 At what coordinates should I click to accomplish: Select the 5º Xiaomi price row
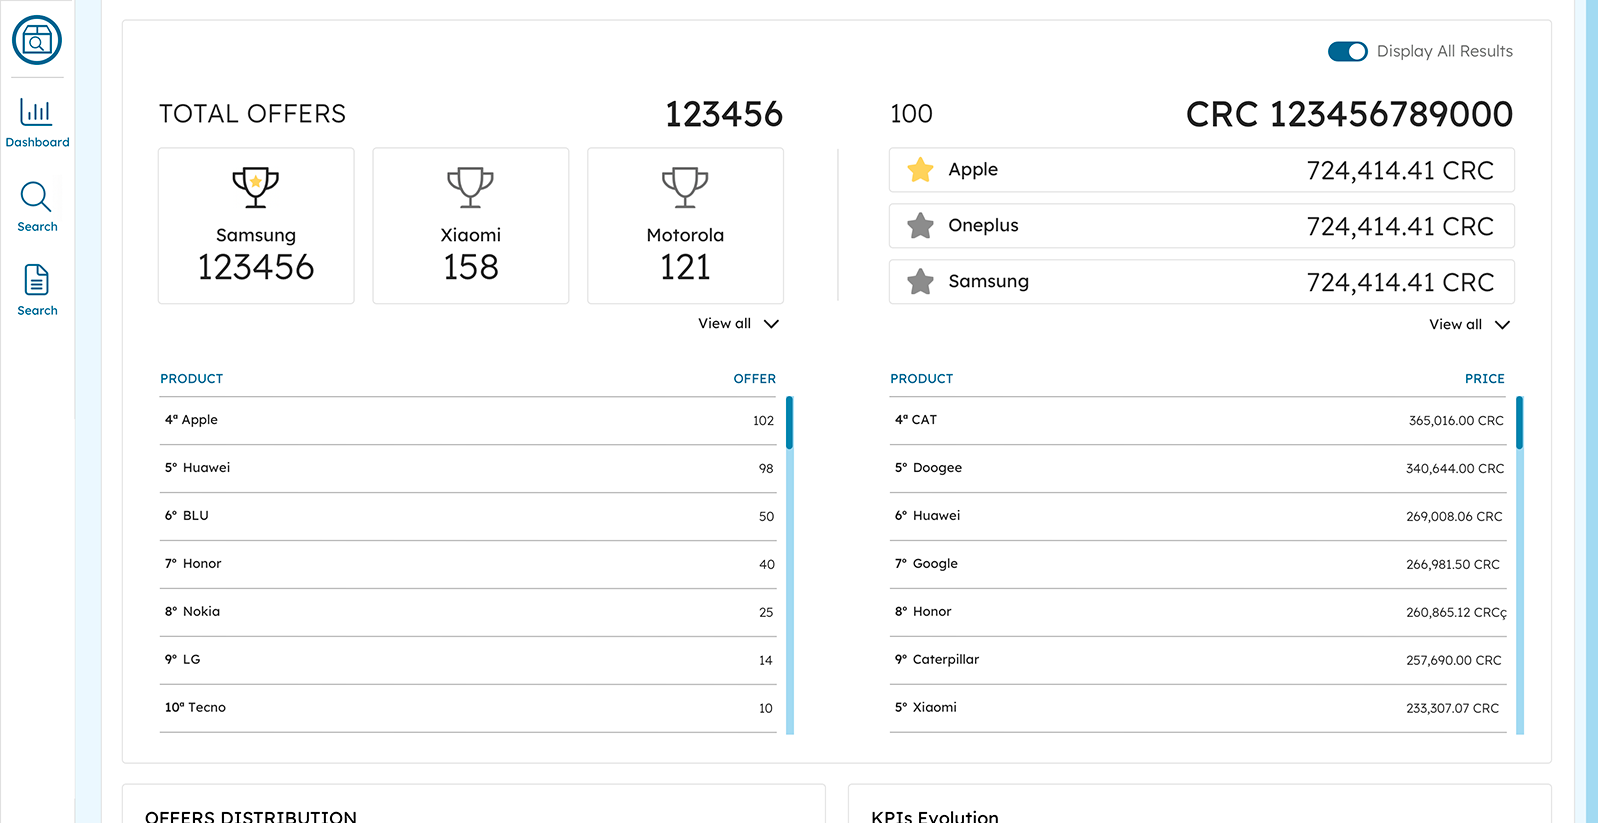[x=1198, y=709]
